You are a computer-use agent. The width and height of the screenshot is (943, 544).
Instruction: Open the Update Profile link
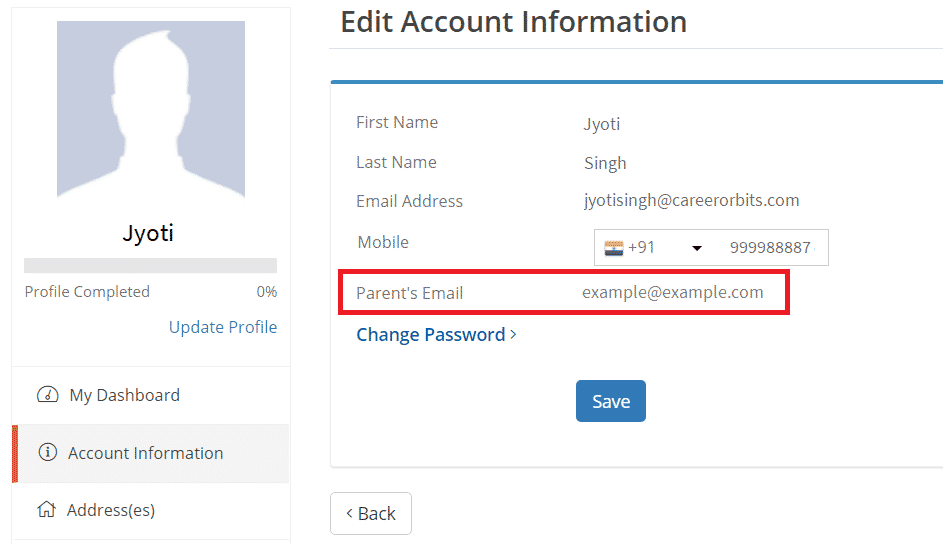click(223, 327)
